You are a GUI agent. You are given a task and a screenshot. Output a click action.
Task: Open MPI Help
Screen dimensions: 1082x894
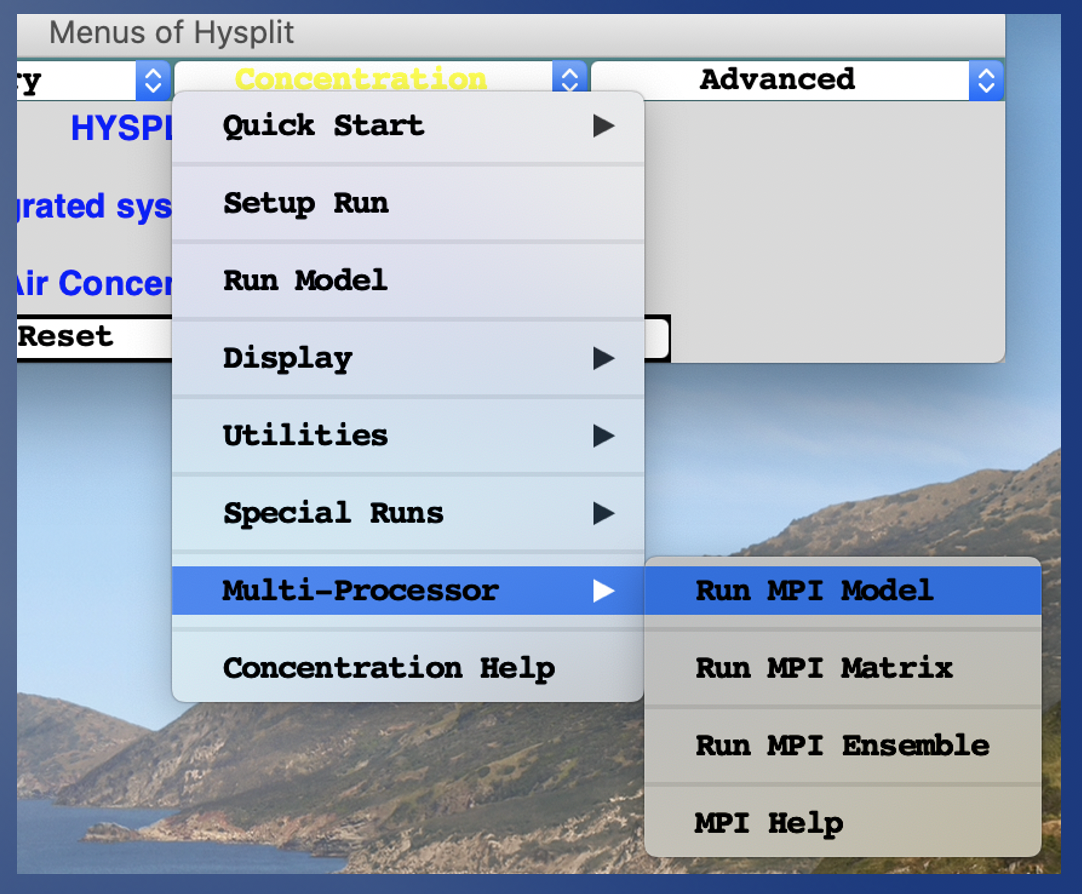(843, 823)
